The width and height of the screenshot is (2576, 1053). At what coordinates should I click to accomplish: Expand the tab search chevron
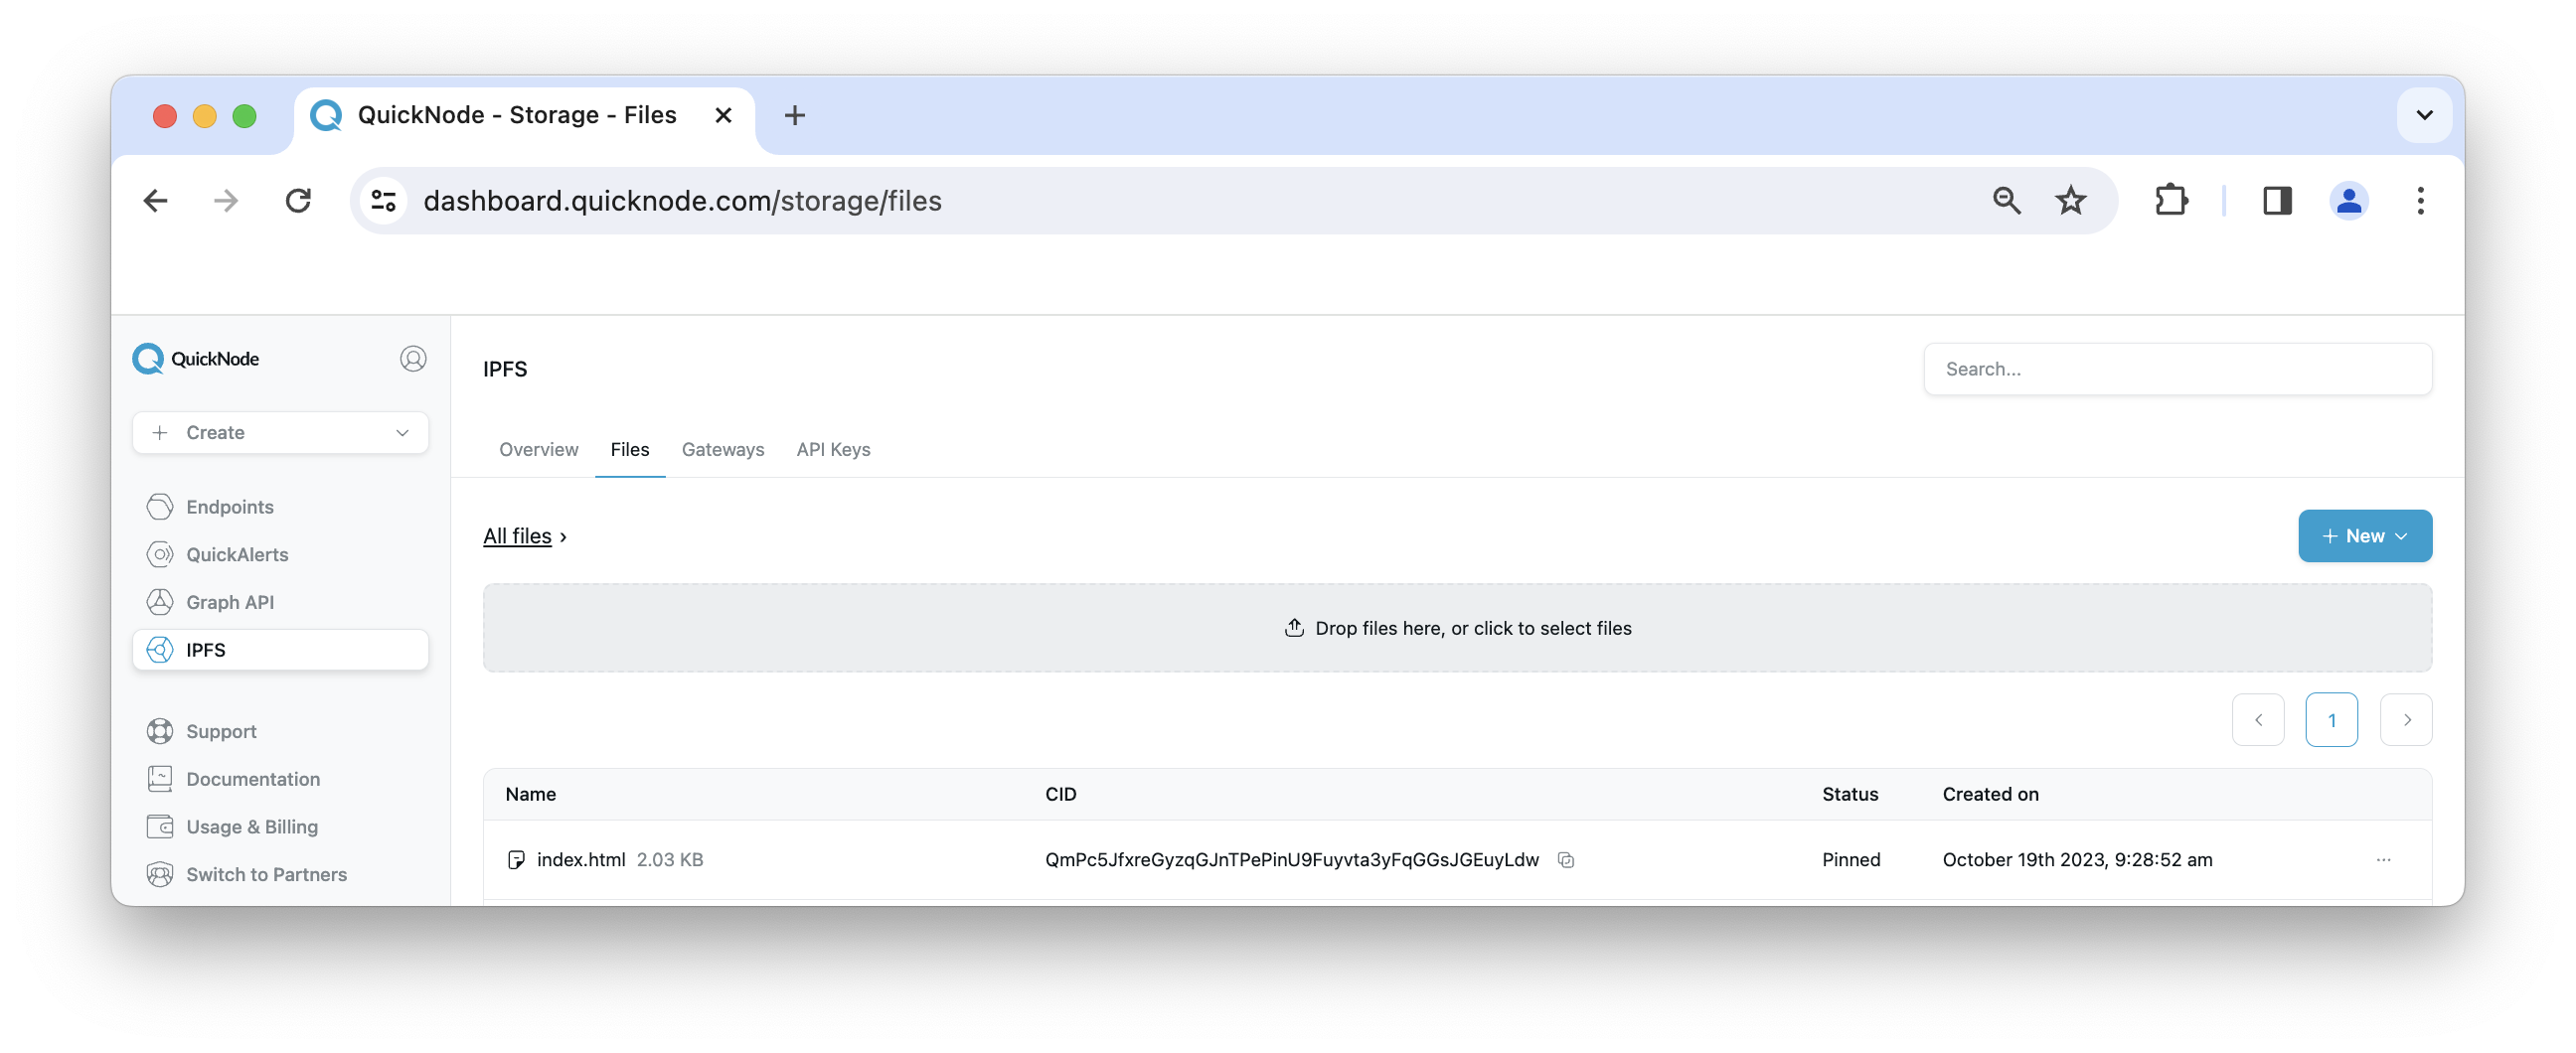click(x=2424, y=115)
